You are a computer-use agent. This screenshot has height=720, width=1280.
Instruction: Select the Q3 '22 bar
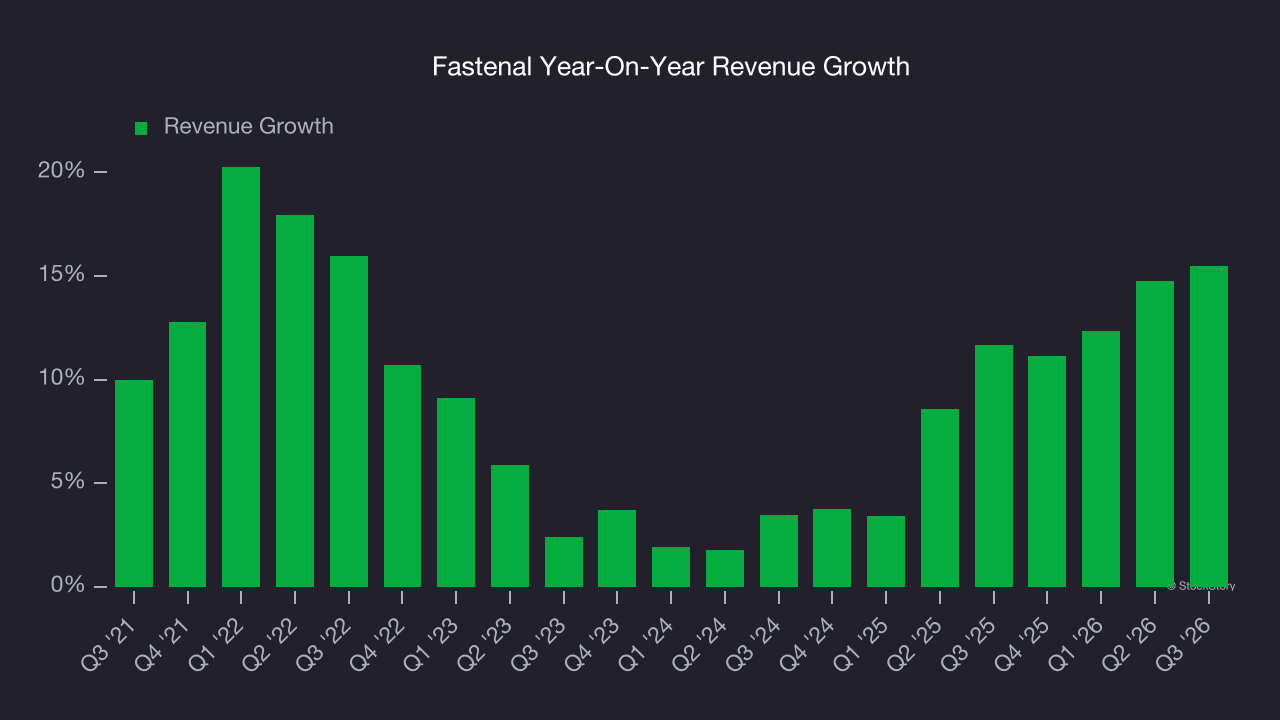[349, 421]
